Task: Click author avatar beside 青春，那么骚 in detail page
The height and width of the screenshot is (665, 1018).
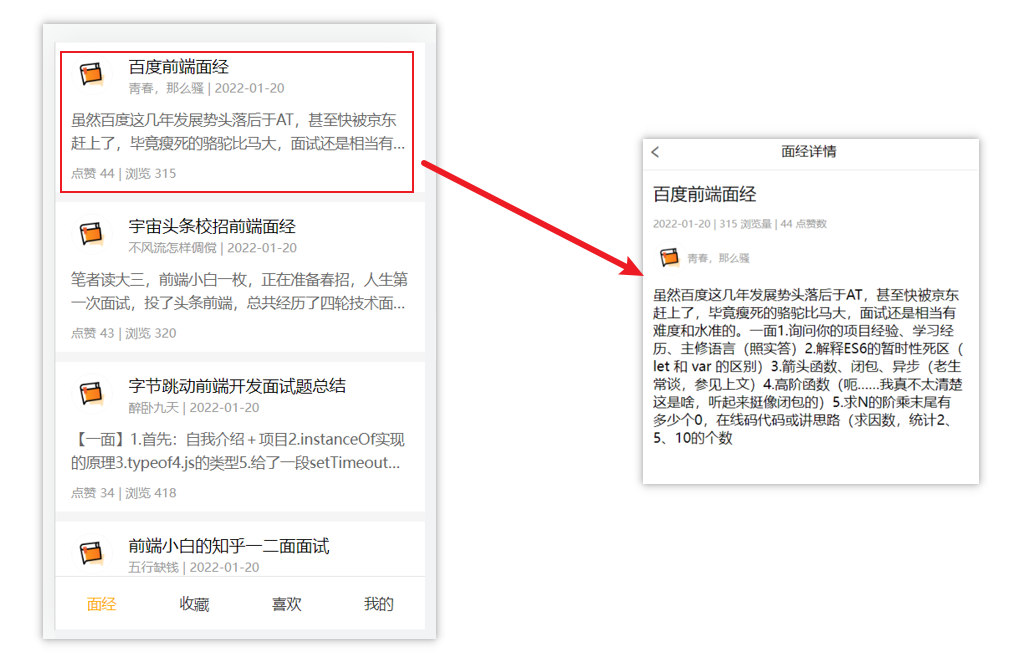Action: coord(669,257)
